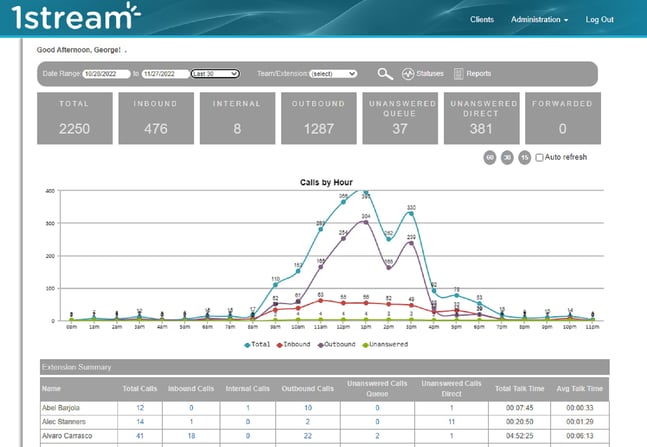Image resolution: width=647 pixels, height=447 pixels.
Task: Click the 1pm Outbound data point 304
Action: [366, 222]
